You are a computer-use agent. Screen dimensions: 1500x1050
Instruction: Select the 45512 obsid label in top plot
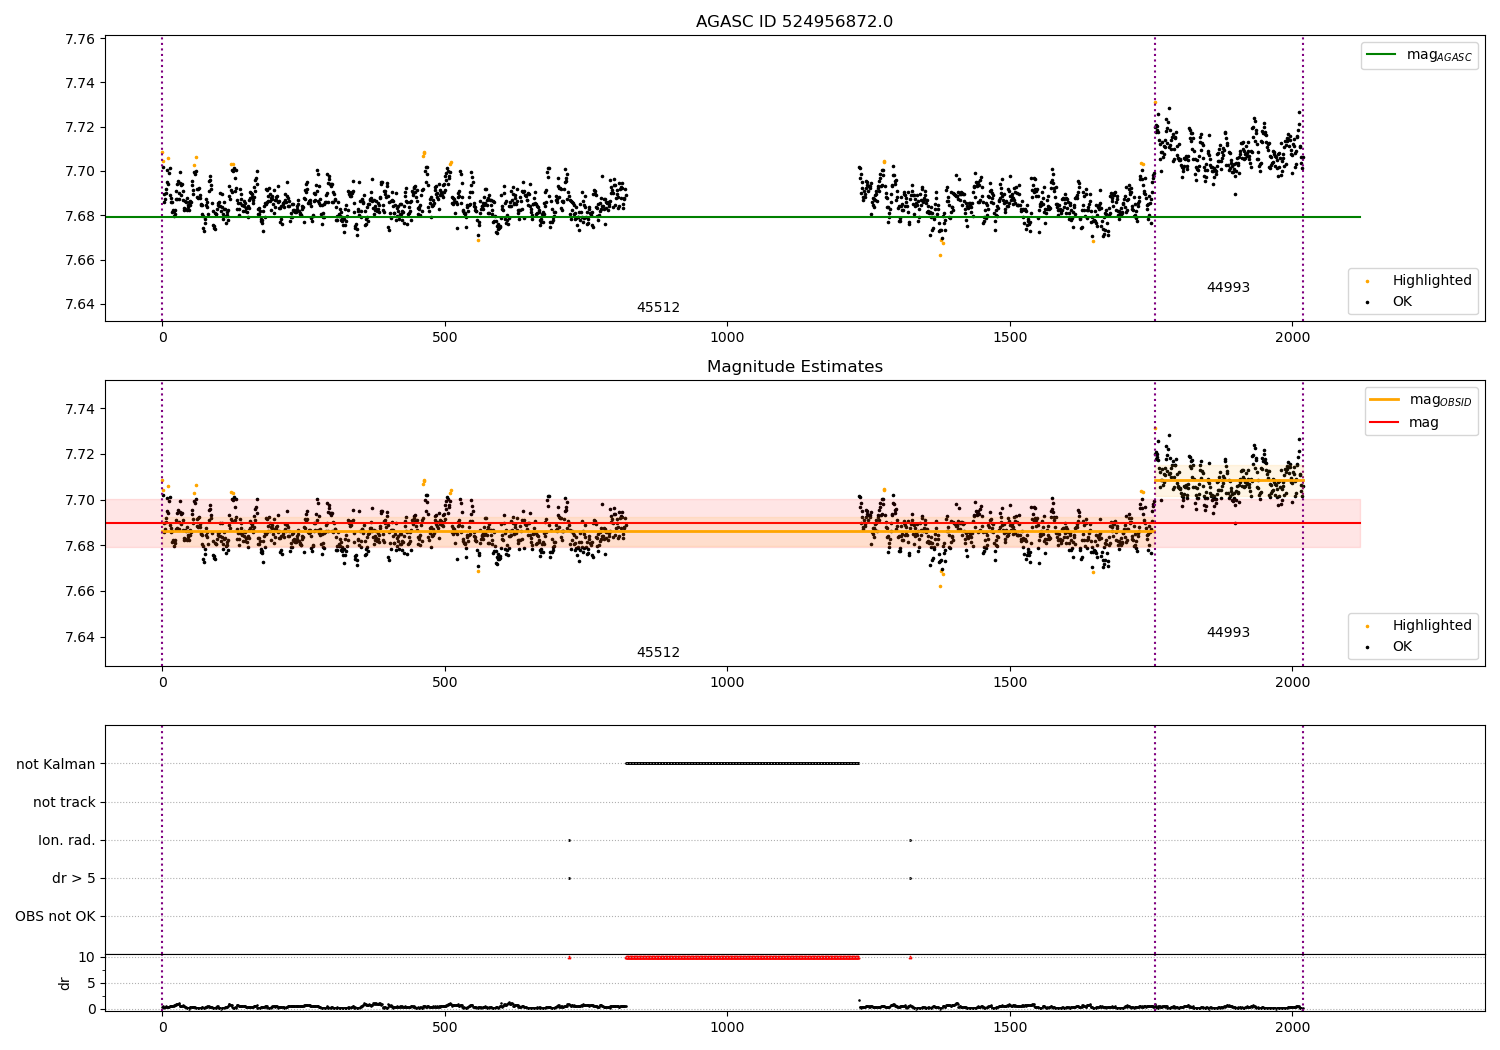658,308
